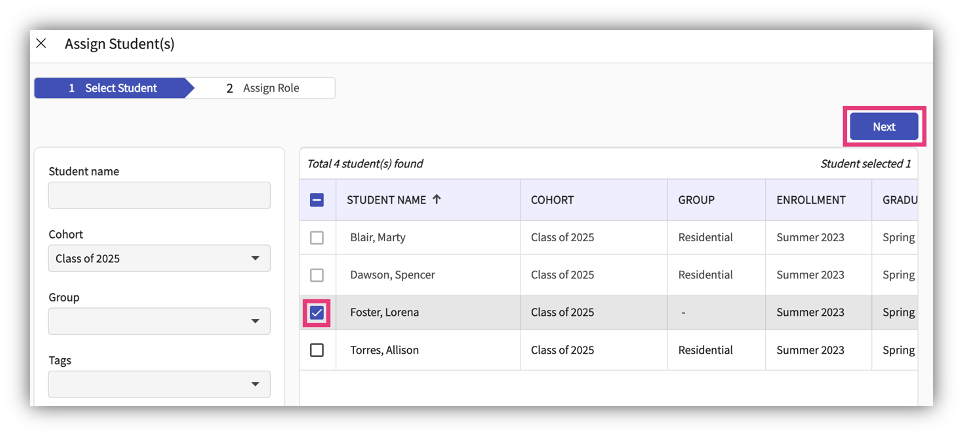Click the name Torres, Allison in the table
The width and height of the screenshot is (964, 436).
coord(384,350)
